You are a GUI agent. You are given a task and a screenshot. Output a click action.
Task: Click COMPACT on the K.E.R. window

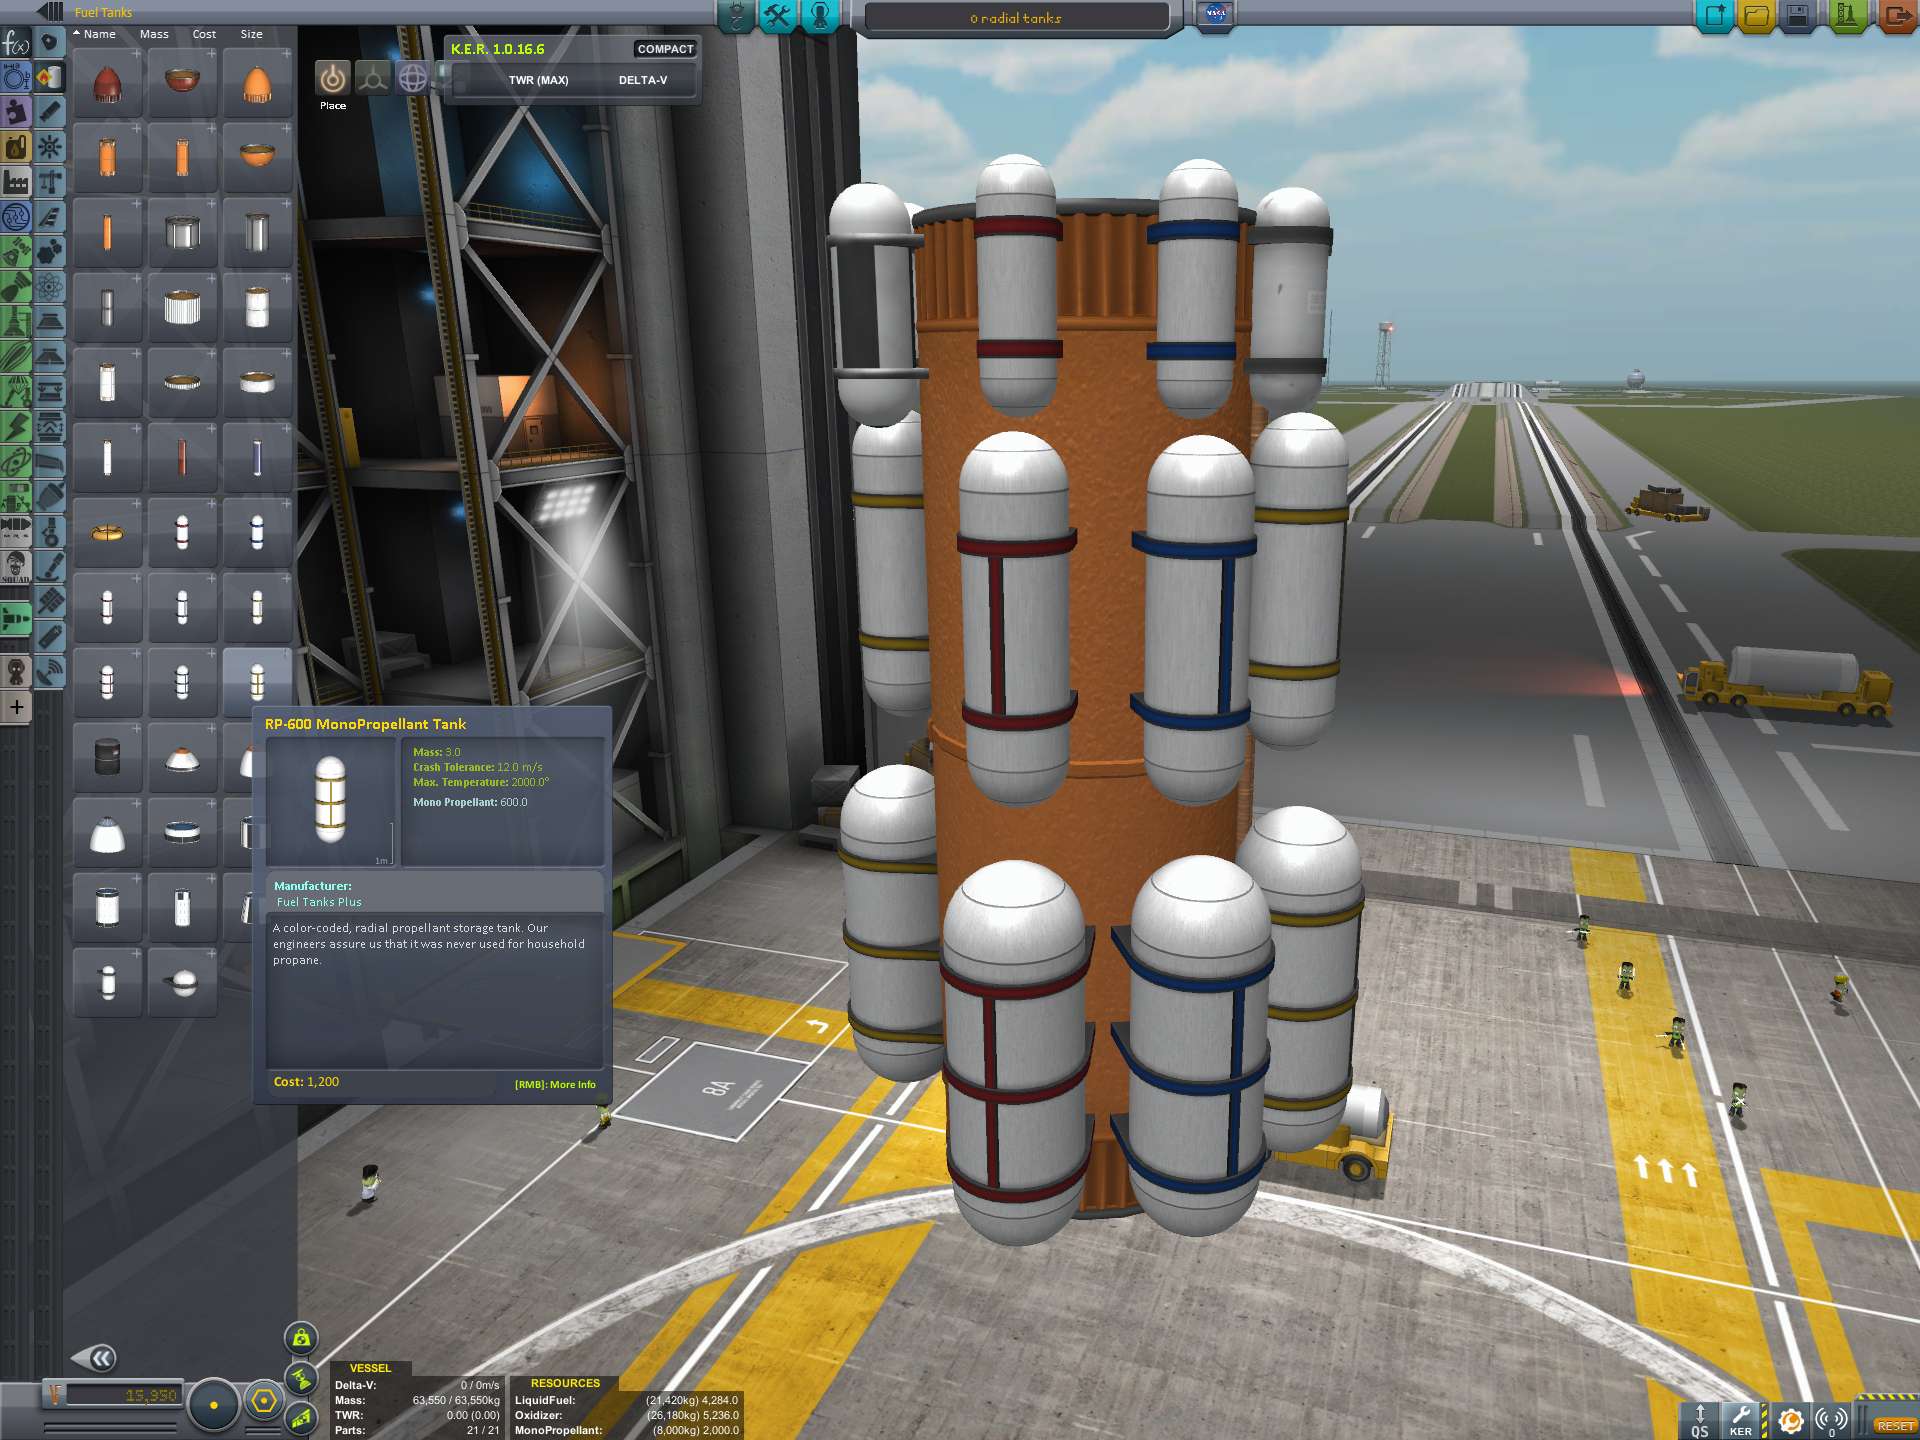[x=665, y=49]
